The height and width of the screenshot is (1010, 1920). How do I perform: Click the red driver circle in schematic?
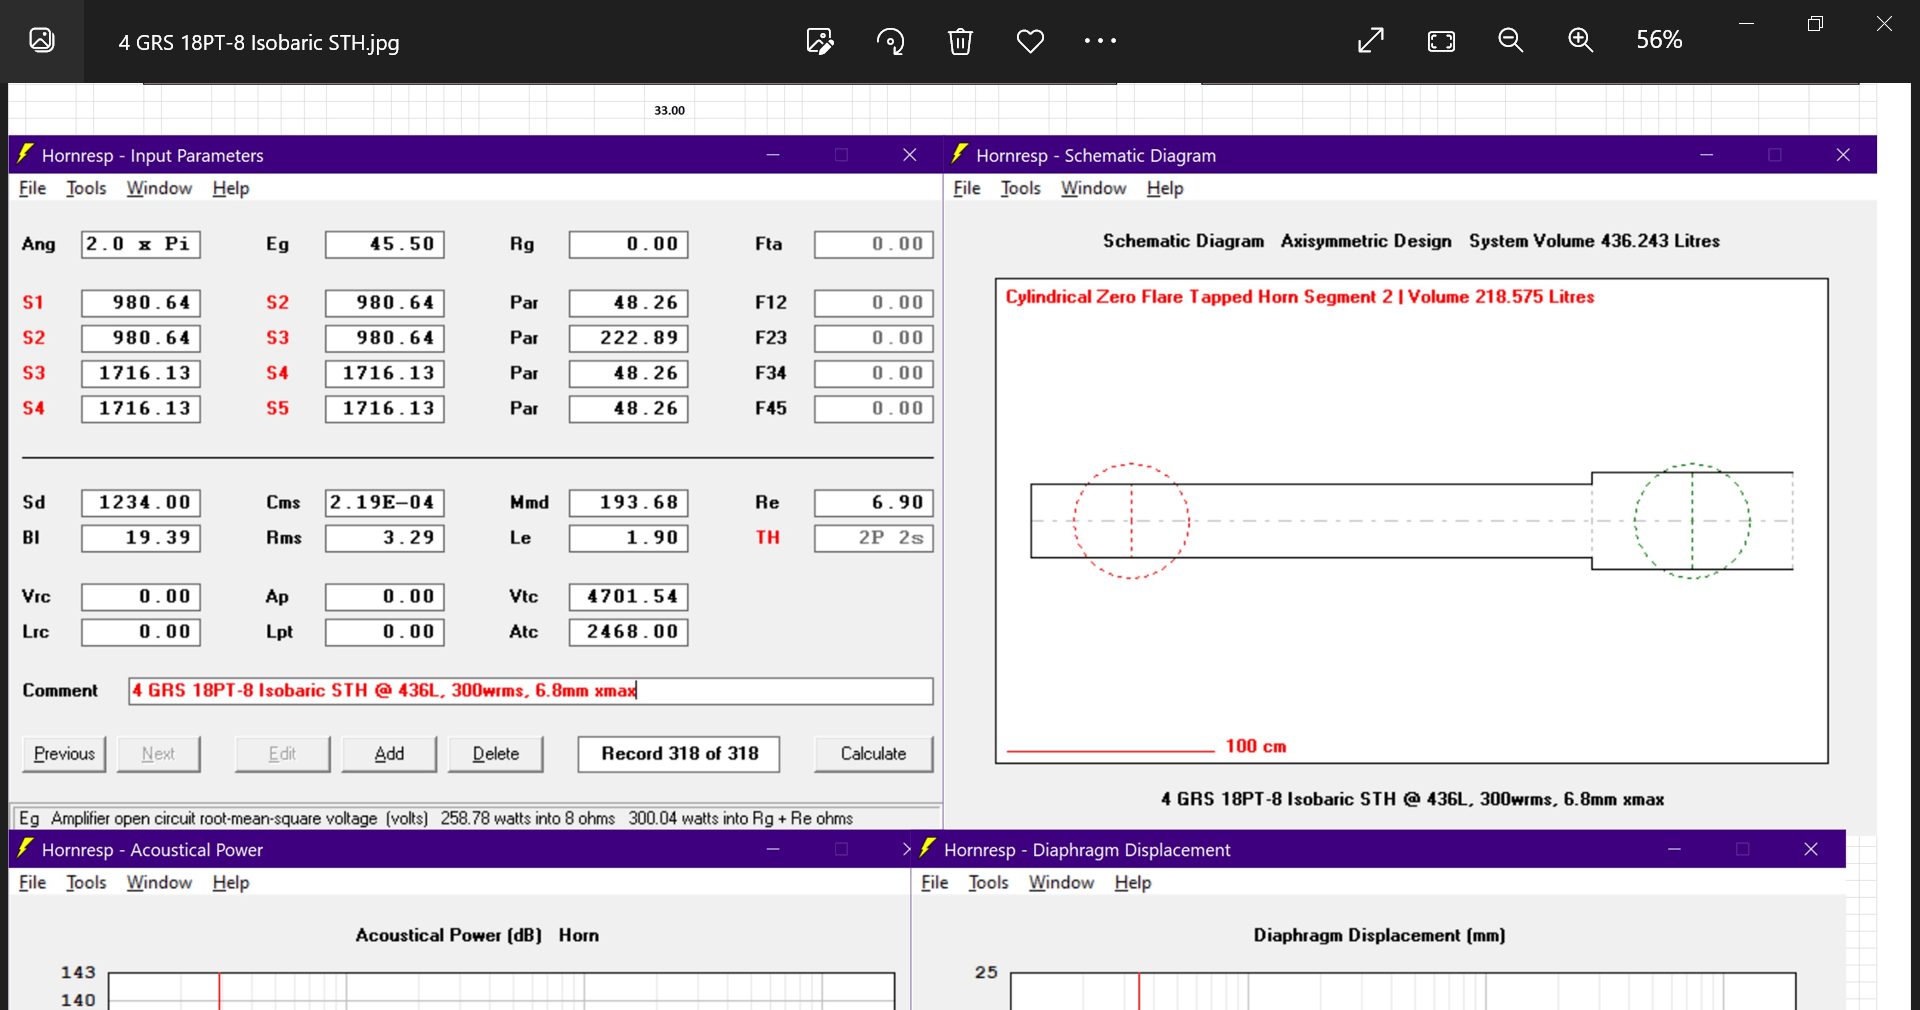tap(1132, 521)
